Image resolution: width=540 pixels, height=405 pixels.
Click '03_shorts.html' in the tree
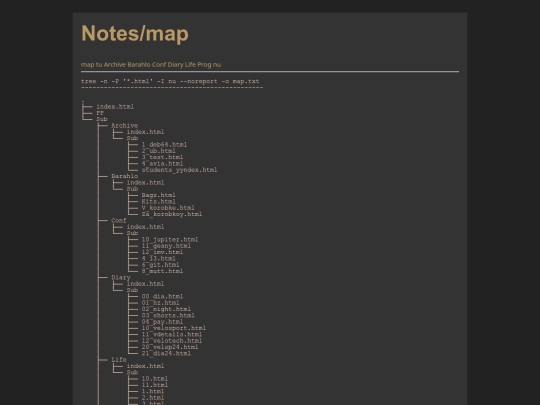click(168, 315)
